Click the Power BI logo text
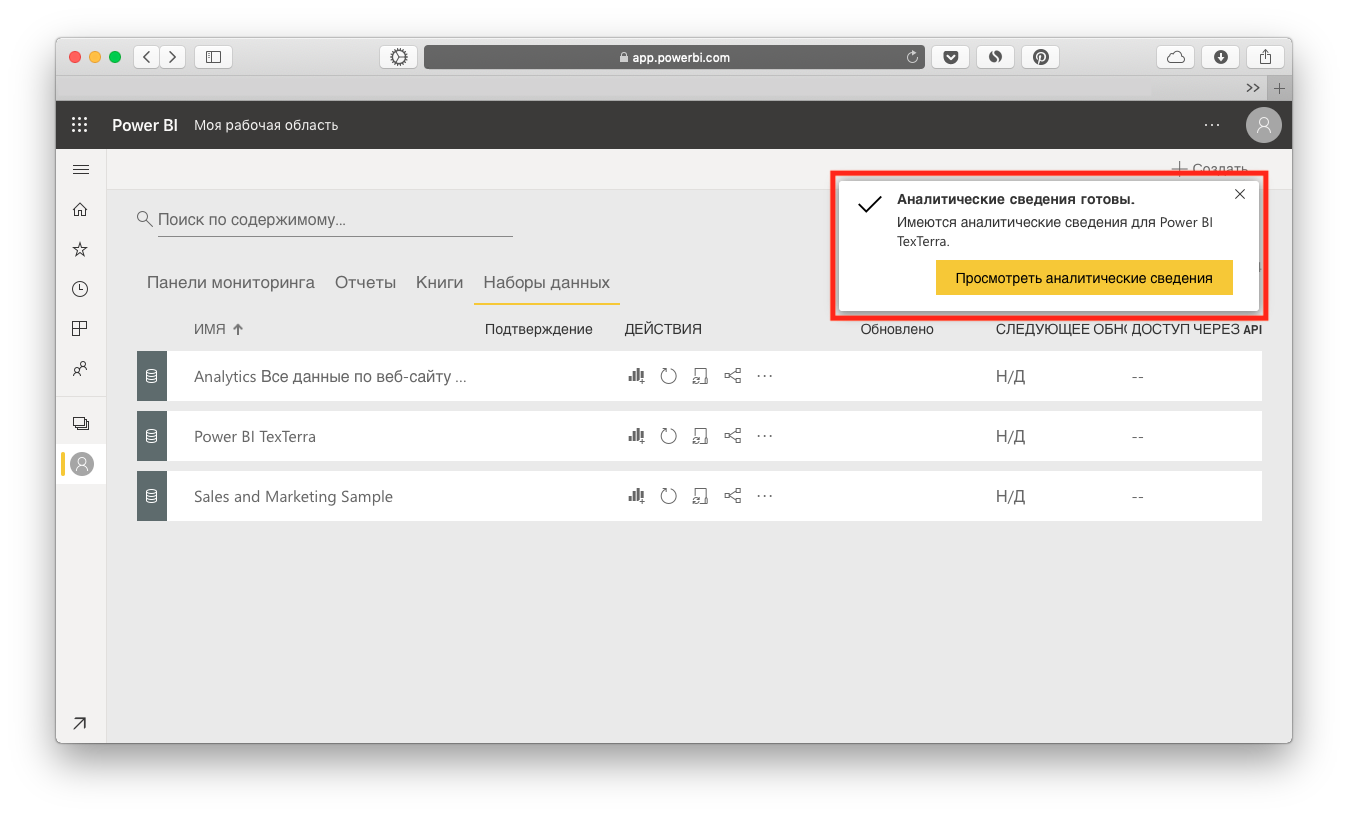The width and height of the screenshot is (1348, 817). click(145, 125)
